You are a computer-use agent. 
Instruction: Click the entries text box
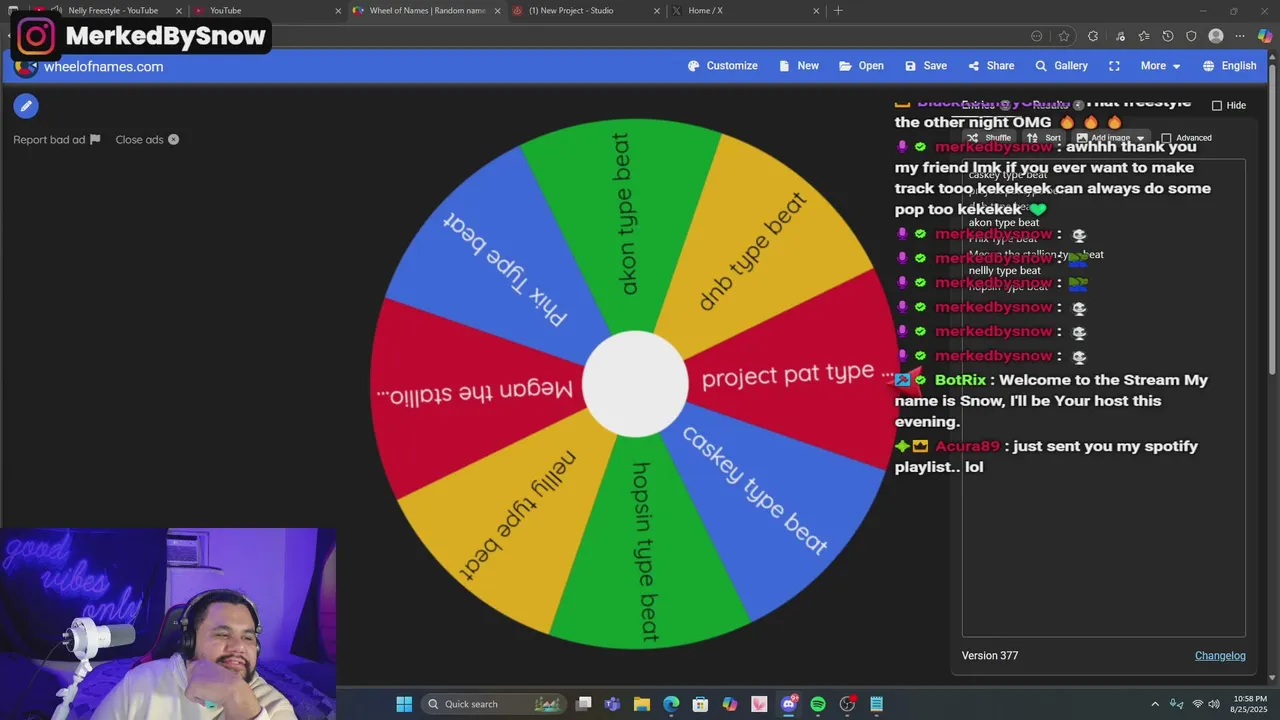[x=1103, y=398]
